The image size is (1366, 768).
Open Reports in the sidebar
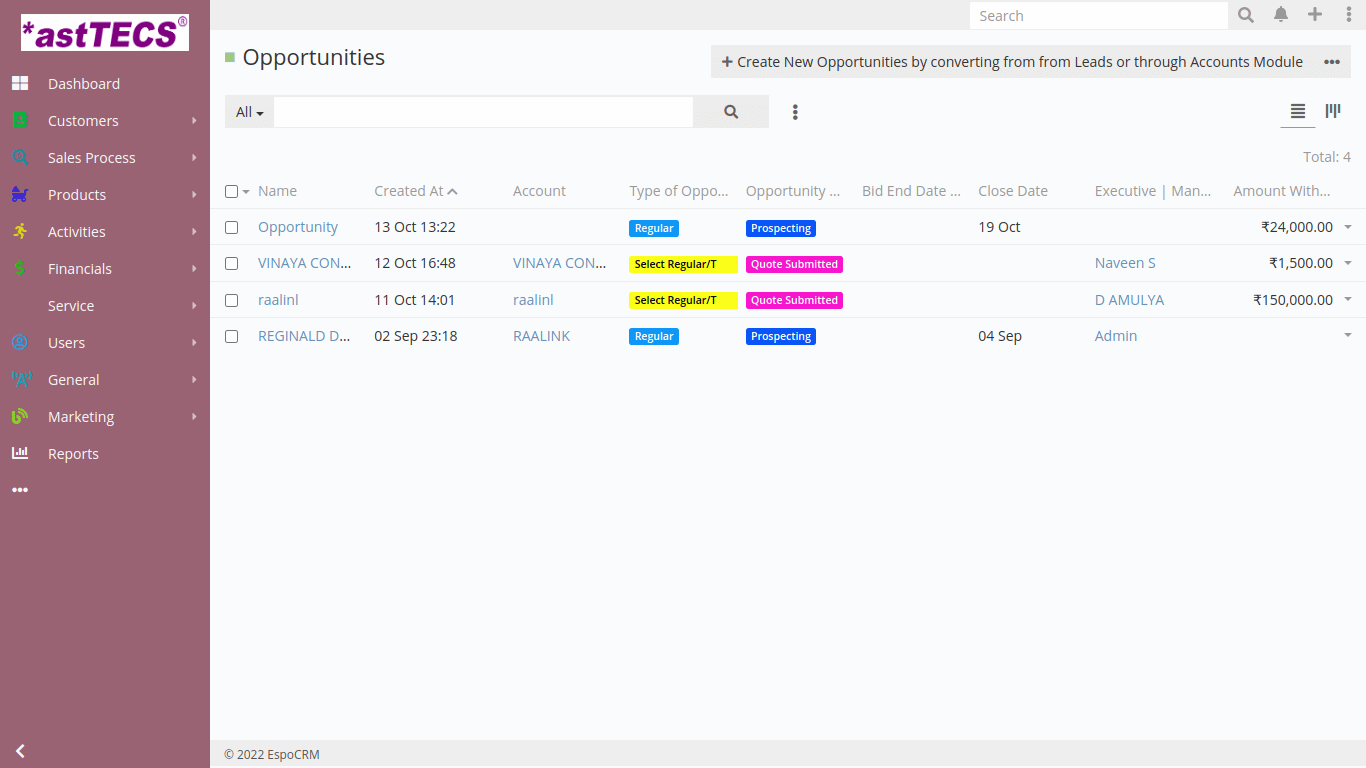pyautogui.click(x=73, y=454)
